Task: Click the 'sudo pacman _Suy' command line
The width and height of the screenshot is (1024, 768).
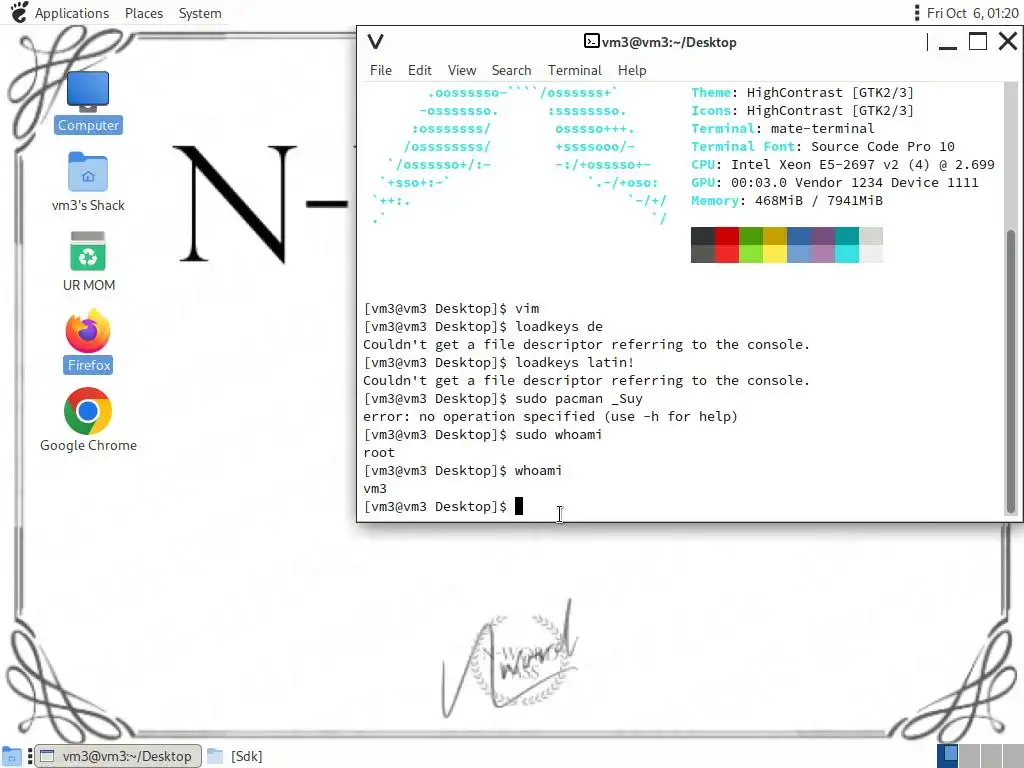Action: pyautogui.click(x=503, y=398)
